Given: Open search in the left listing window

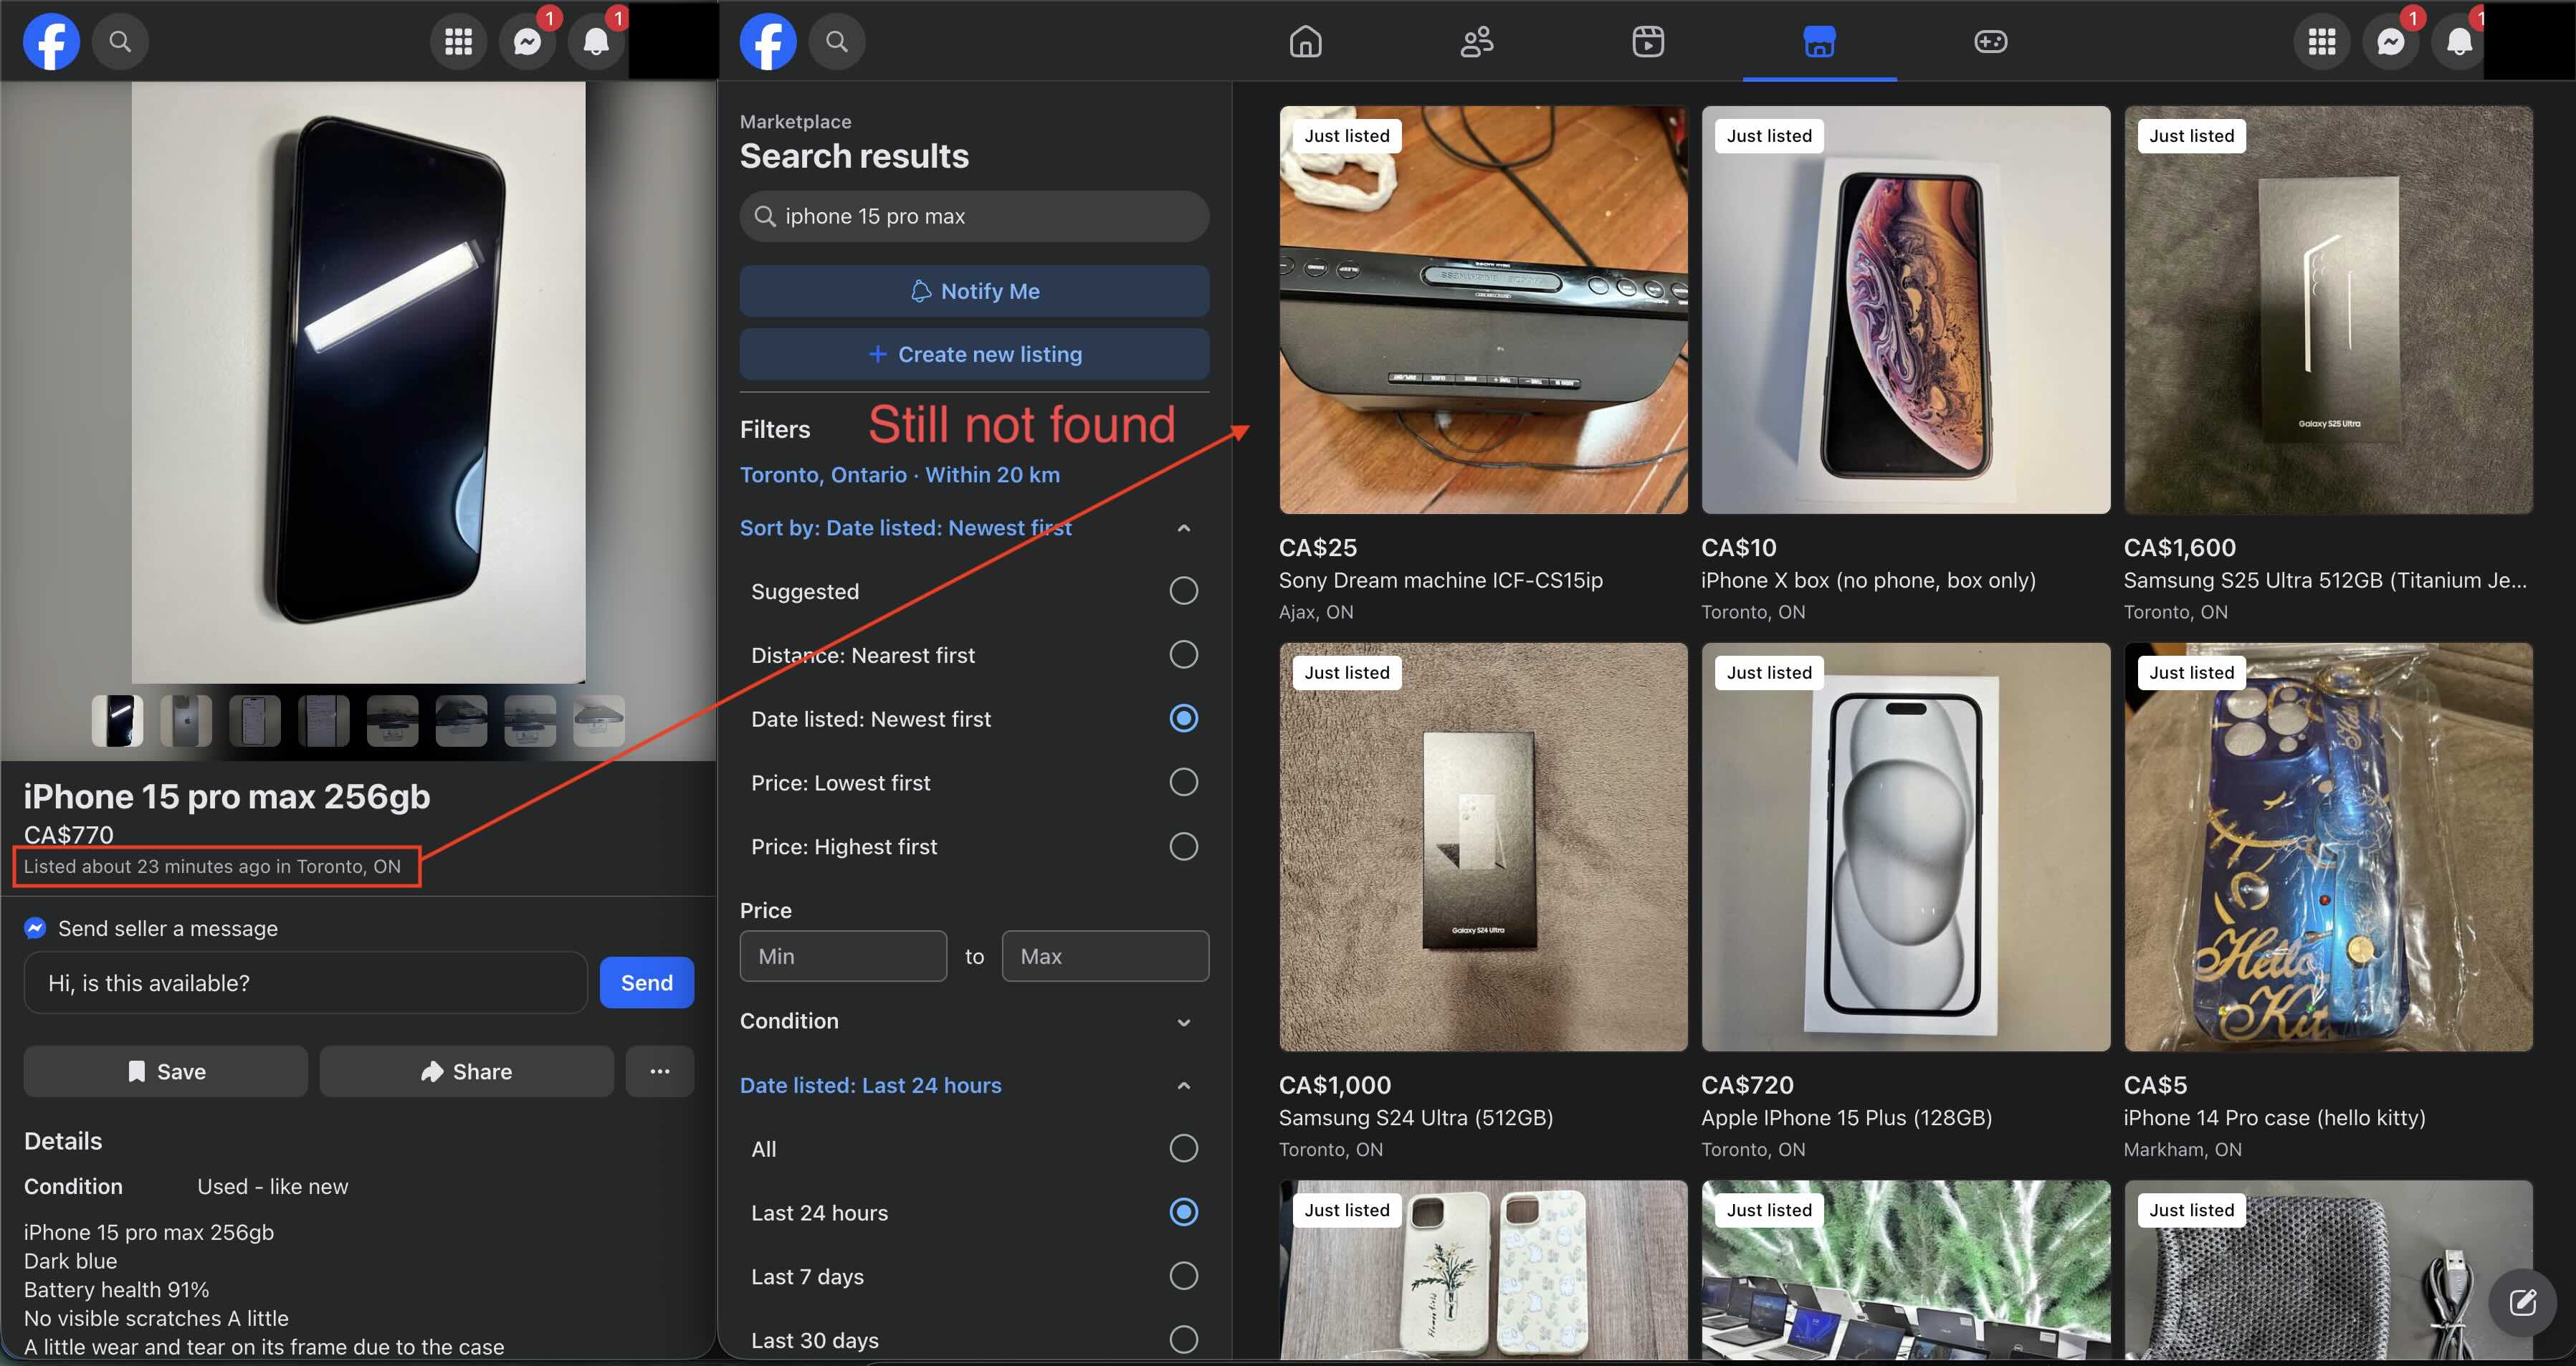Looking at the screenshot, I should tap(120, 41).
